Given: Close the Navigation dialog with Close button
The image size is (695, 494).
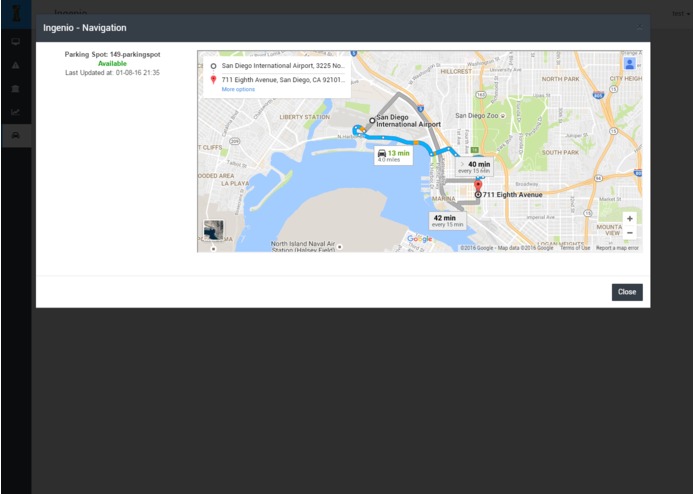Looking at the screenshot, I should [x=627, y=292].
